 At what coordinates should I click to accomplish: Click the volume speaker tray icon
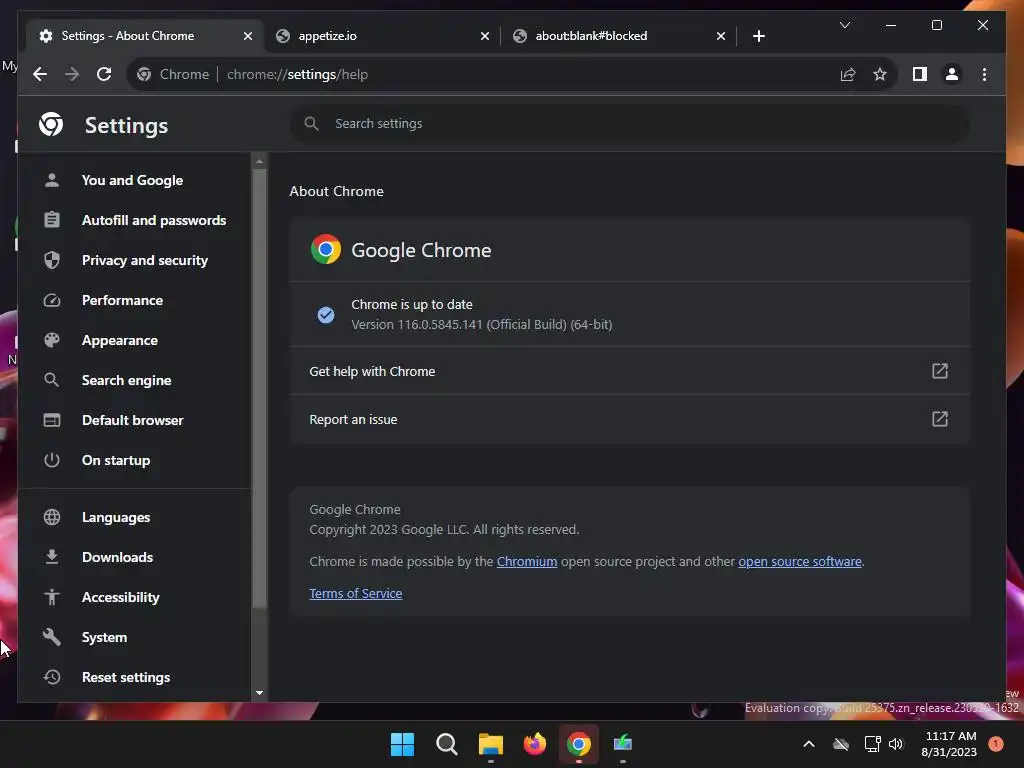(896, 744)
